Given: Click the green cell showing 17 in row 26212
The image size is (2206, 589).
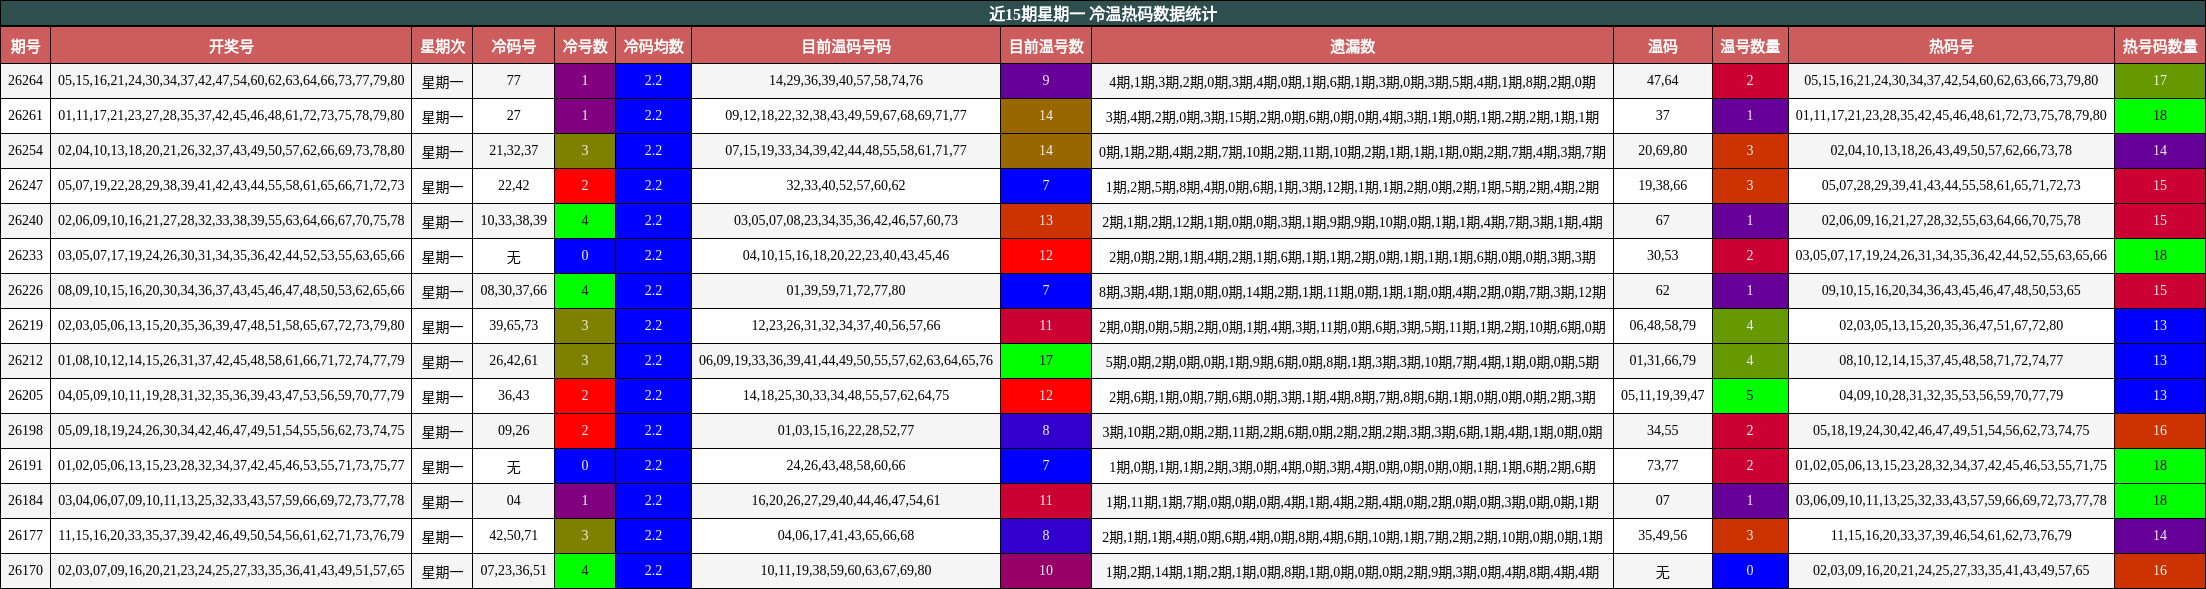Looking at the screenshot, I should click(1046, 361).
